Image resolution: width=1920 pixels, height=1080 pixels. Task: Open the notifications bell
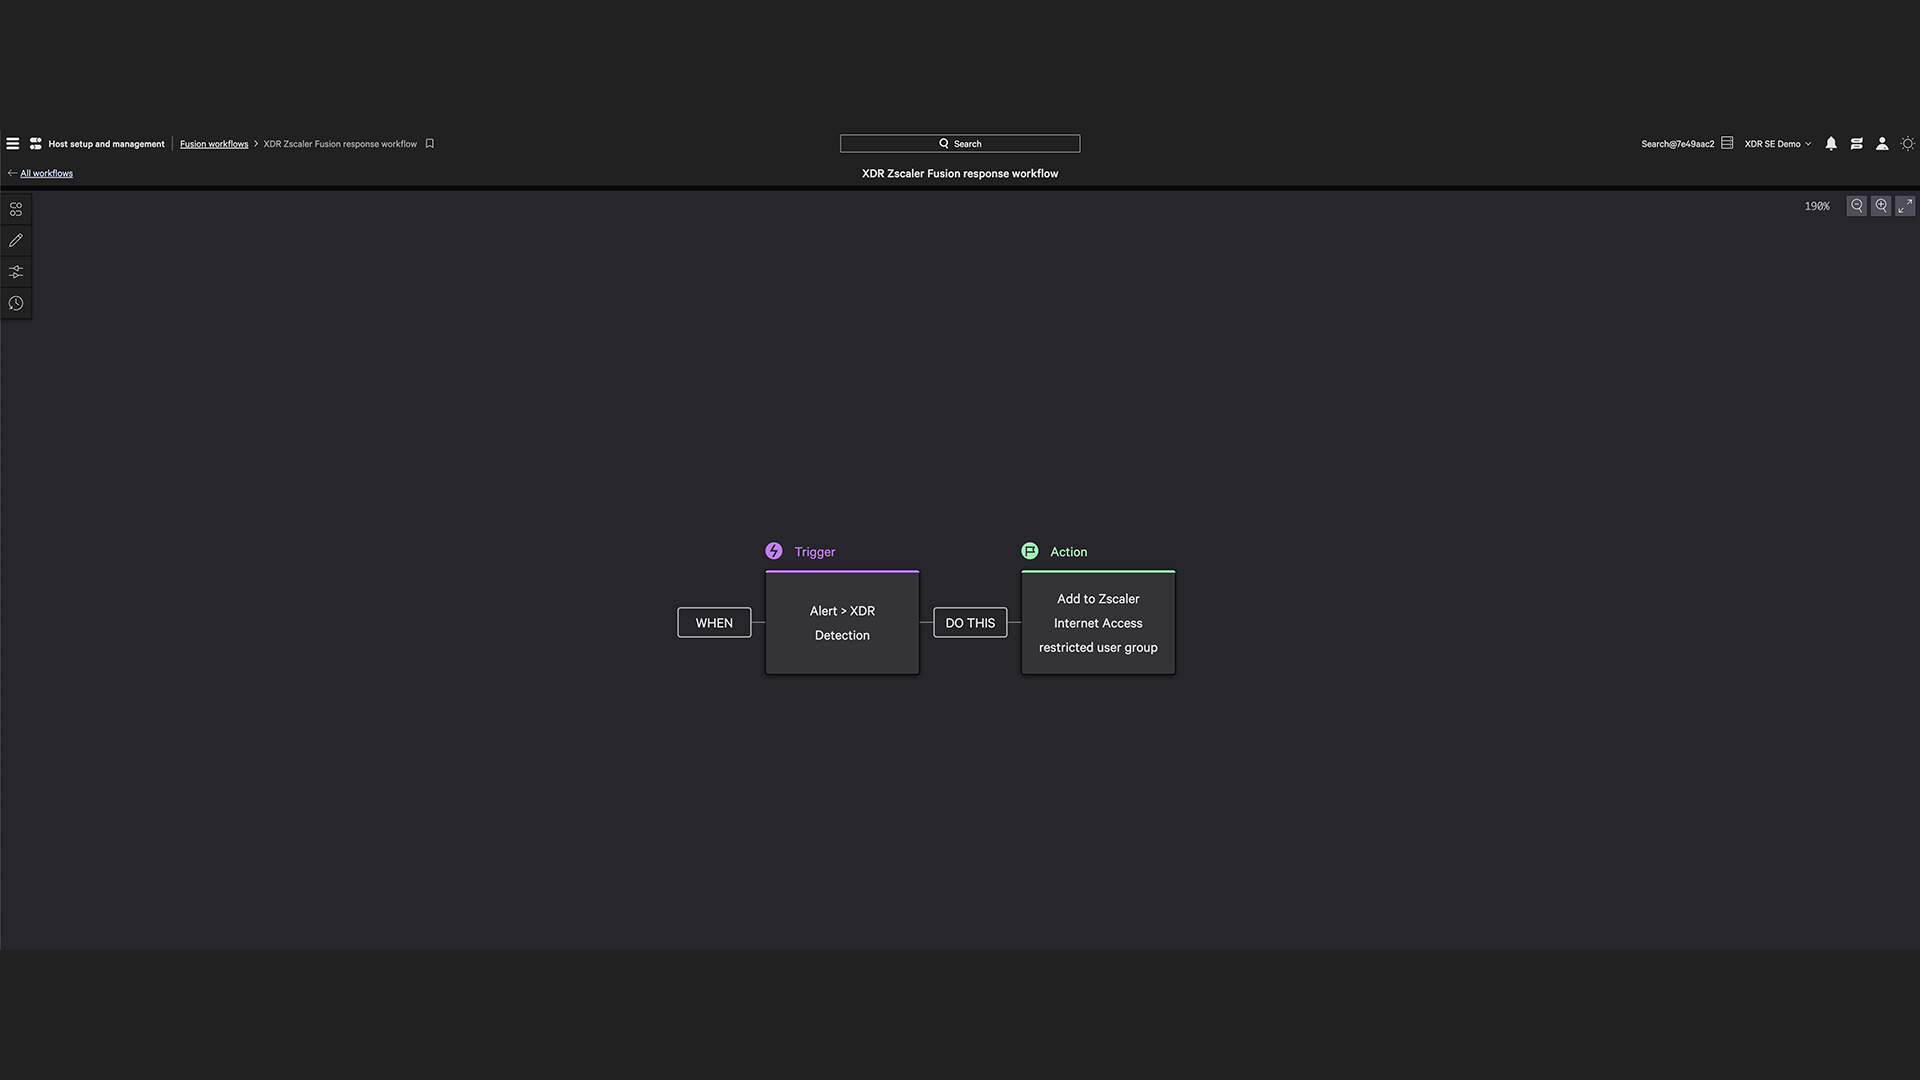(x=1831, y=144)
